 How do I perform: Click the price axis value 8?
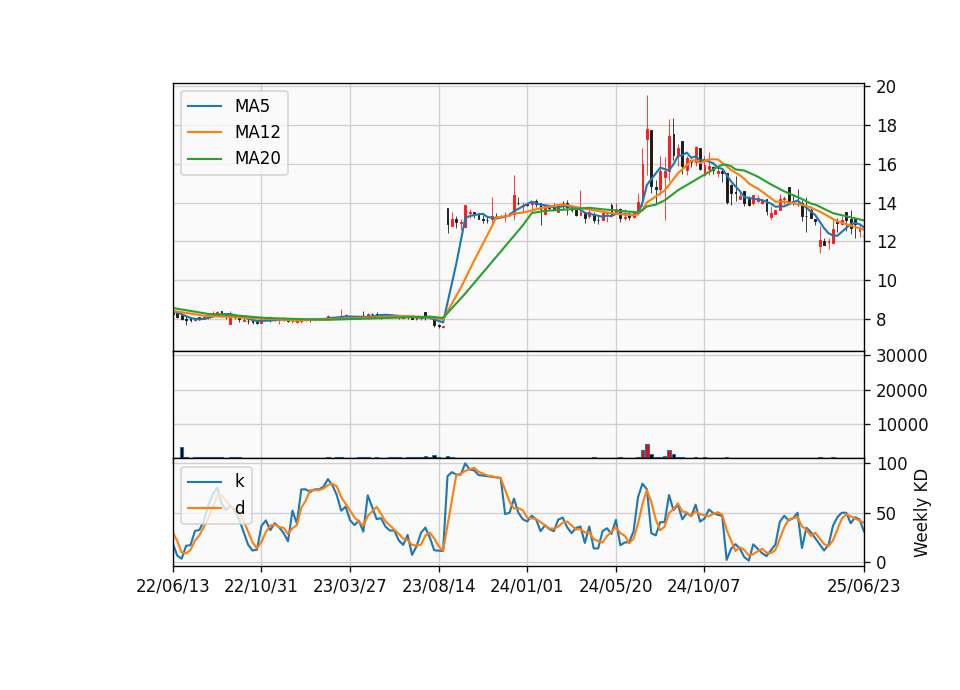click(881, 320)
